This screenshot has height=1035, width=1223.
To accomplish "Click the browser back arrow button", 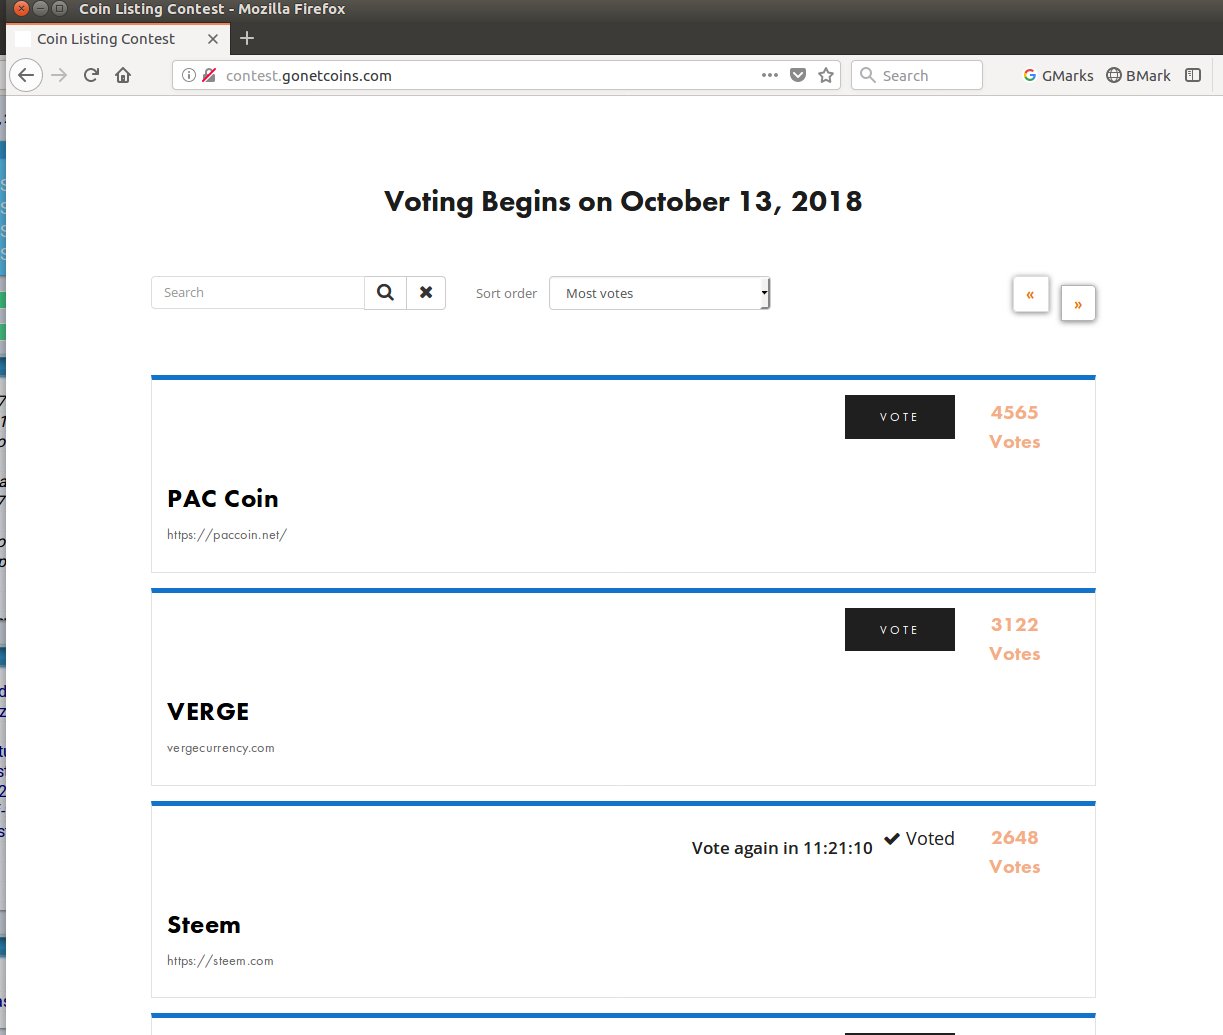I will tap(26, 75).
